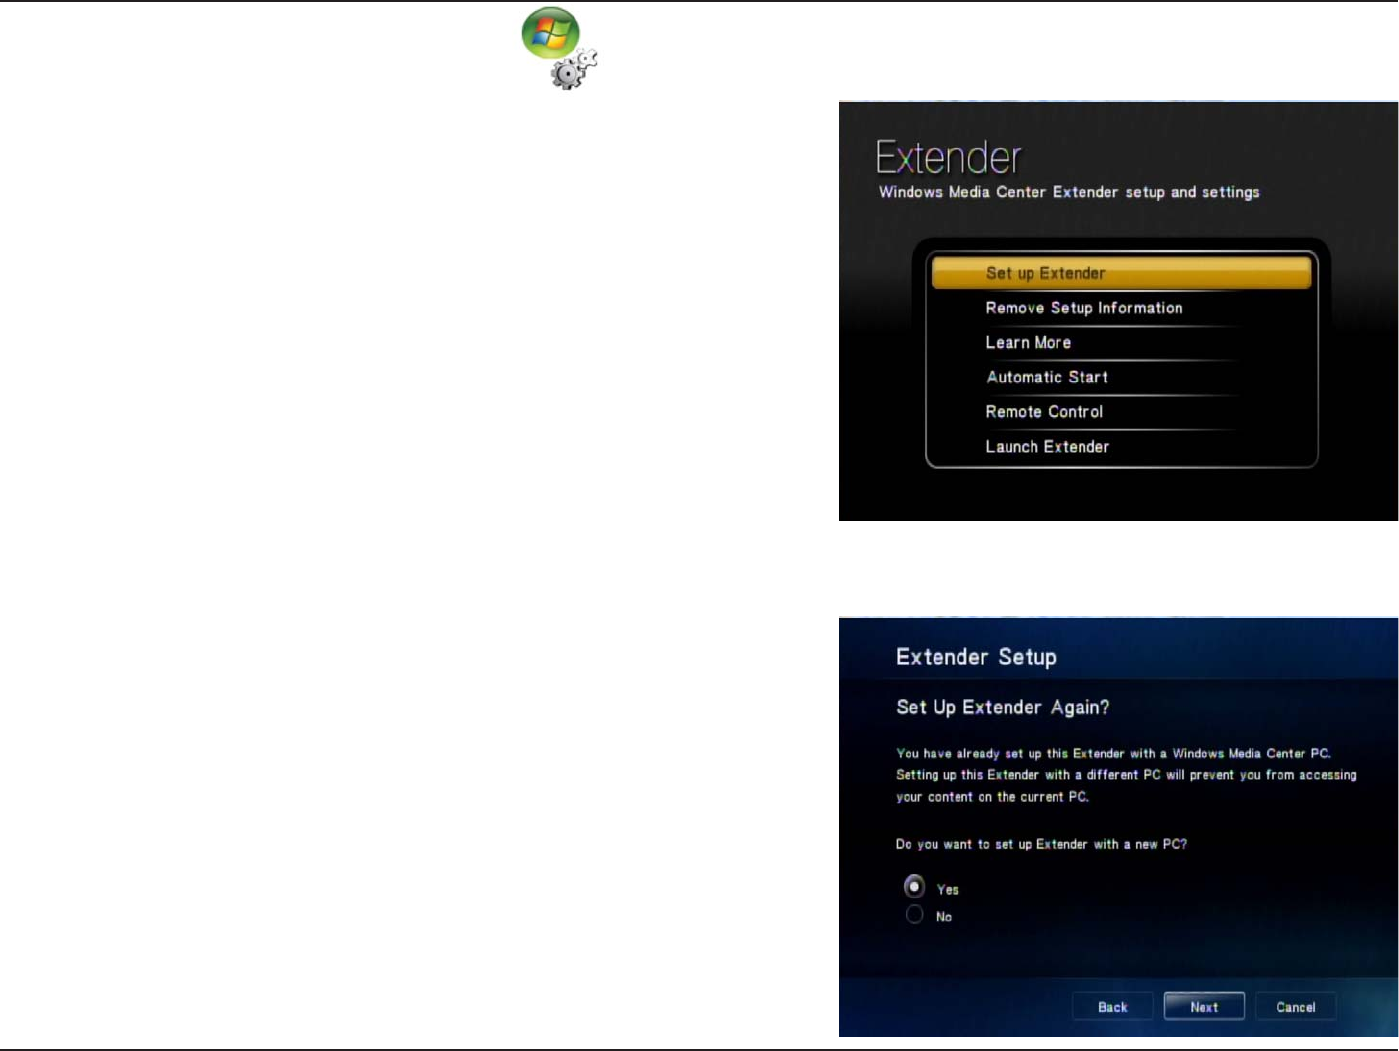Click the 'Extender Setup' title text

pos(976,657)
